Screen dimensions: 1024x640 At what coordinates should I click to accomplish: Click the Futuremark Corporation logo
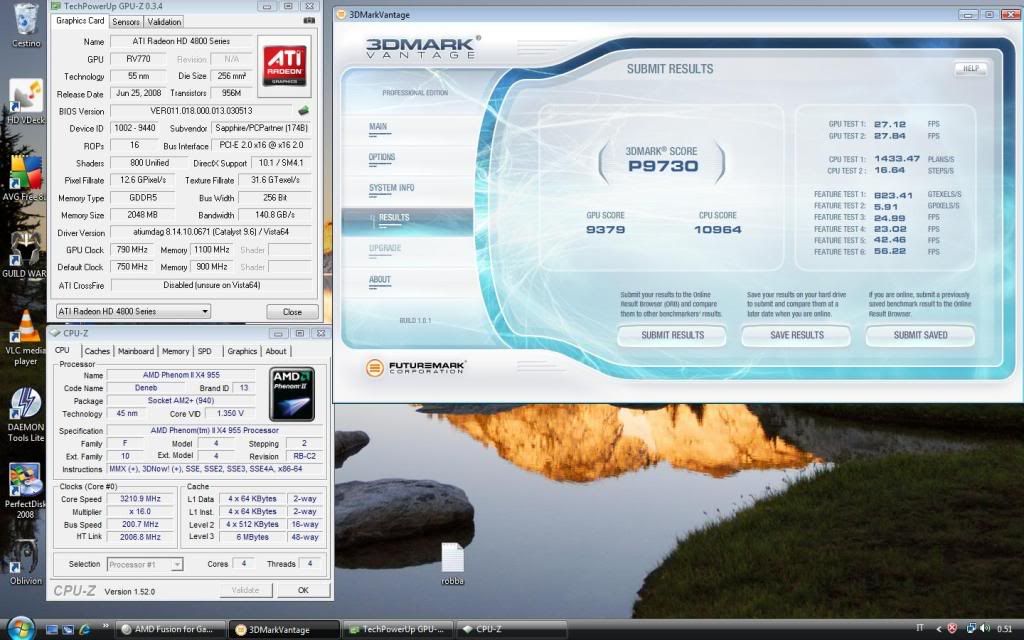tap(415, 368)
